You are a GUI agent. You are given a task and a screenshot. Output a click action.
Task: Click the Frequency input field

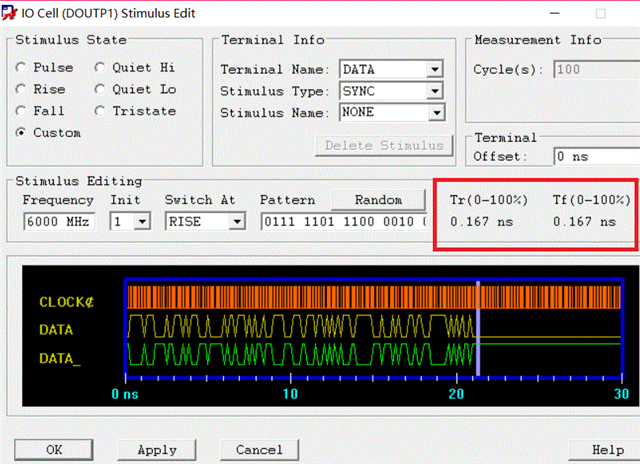57,222
